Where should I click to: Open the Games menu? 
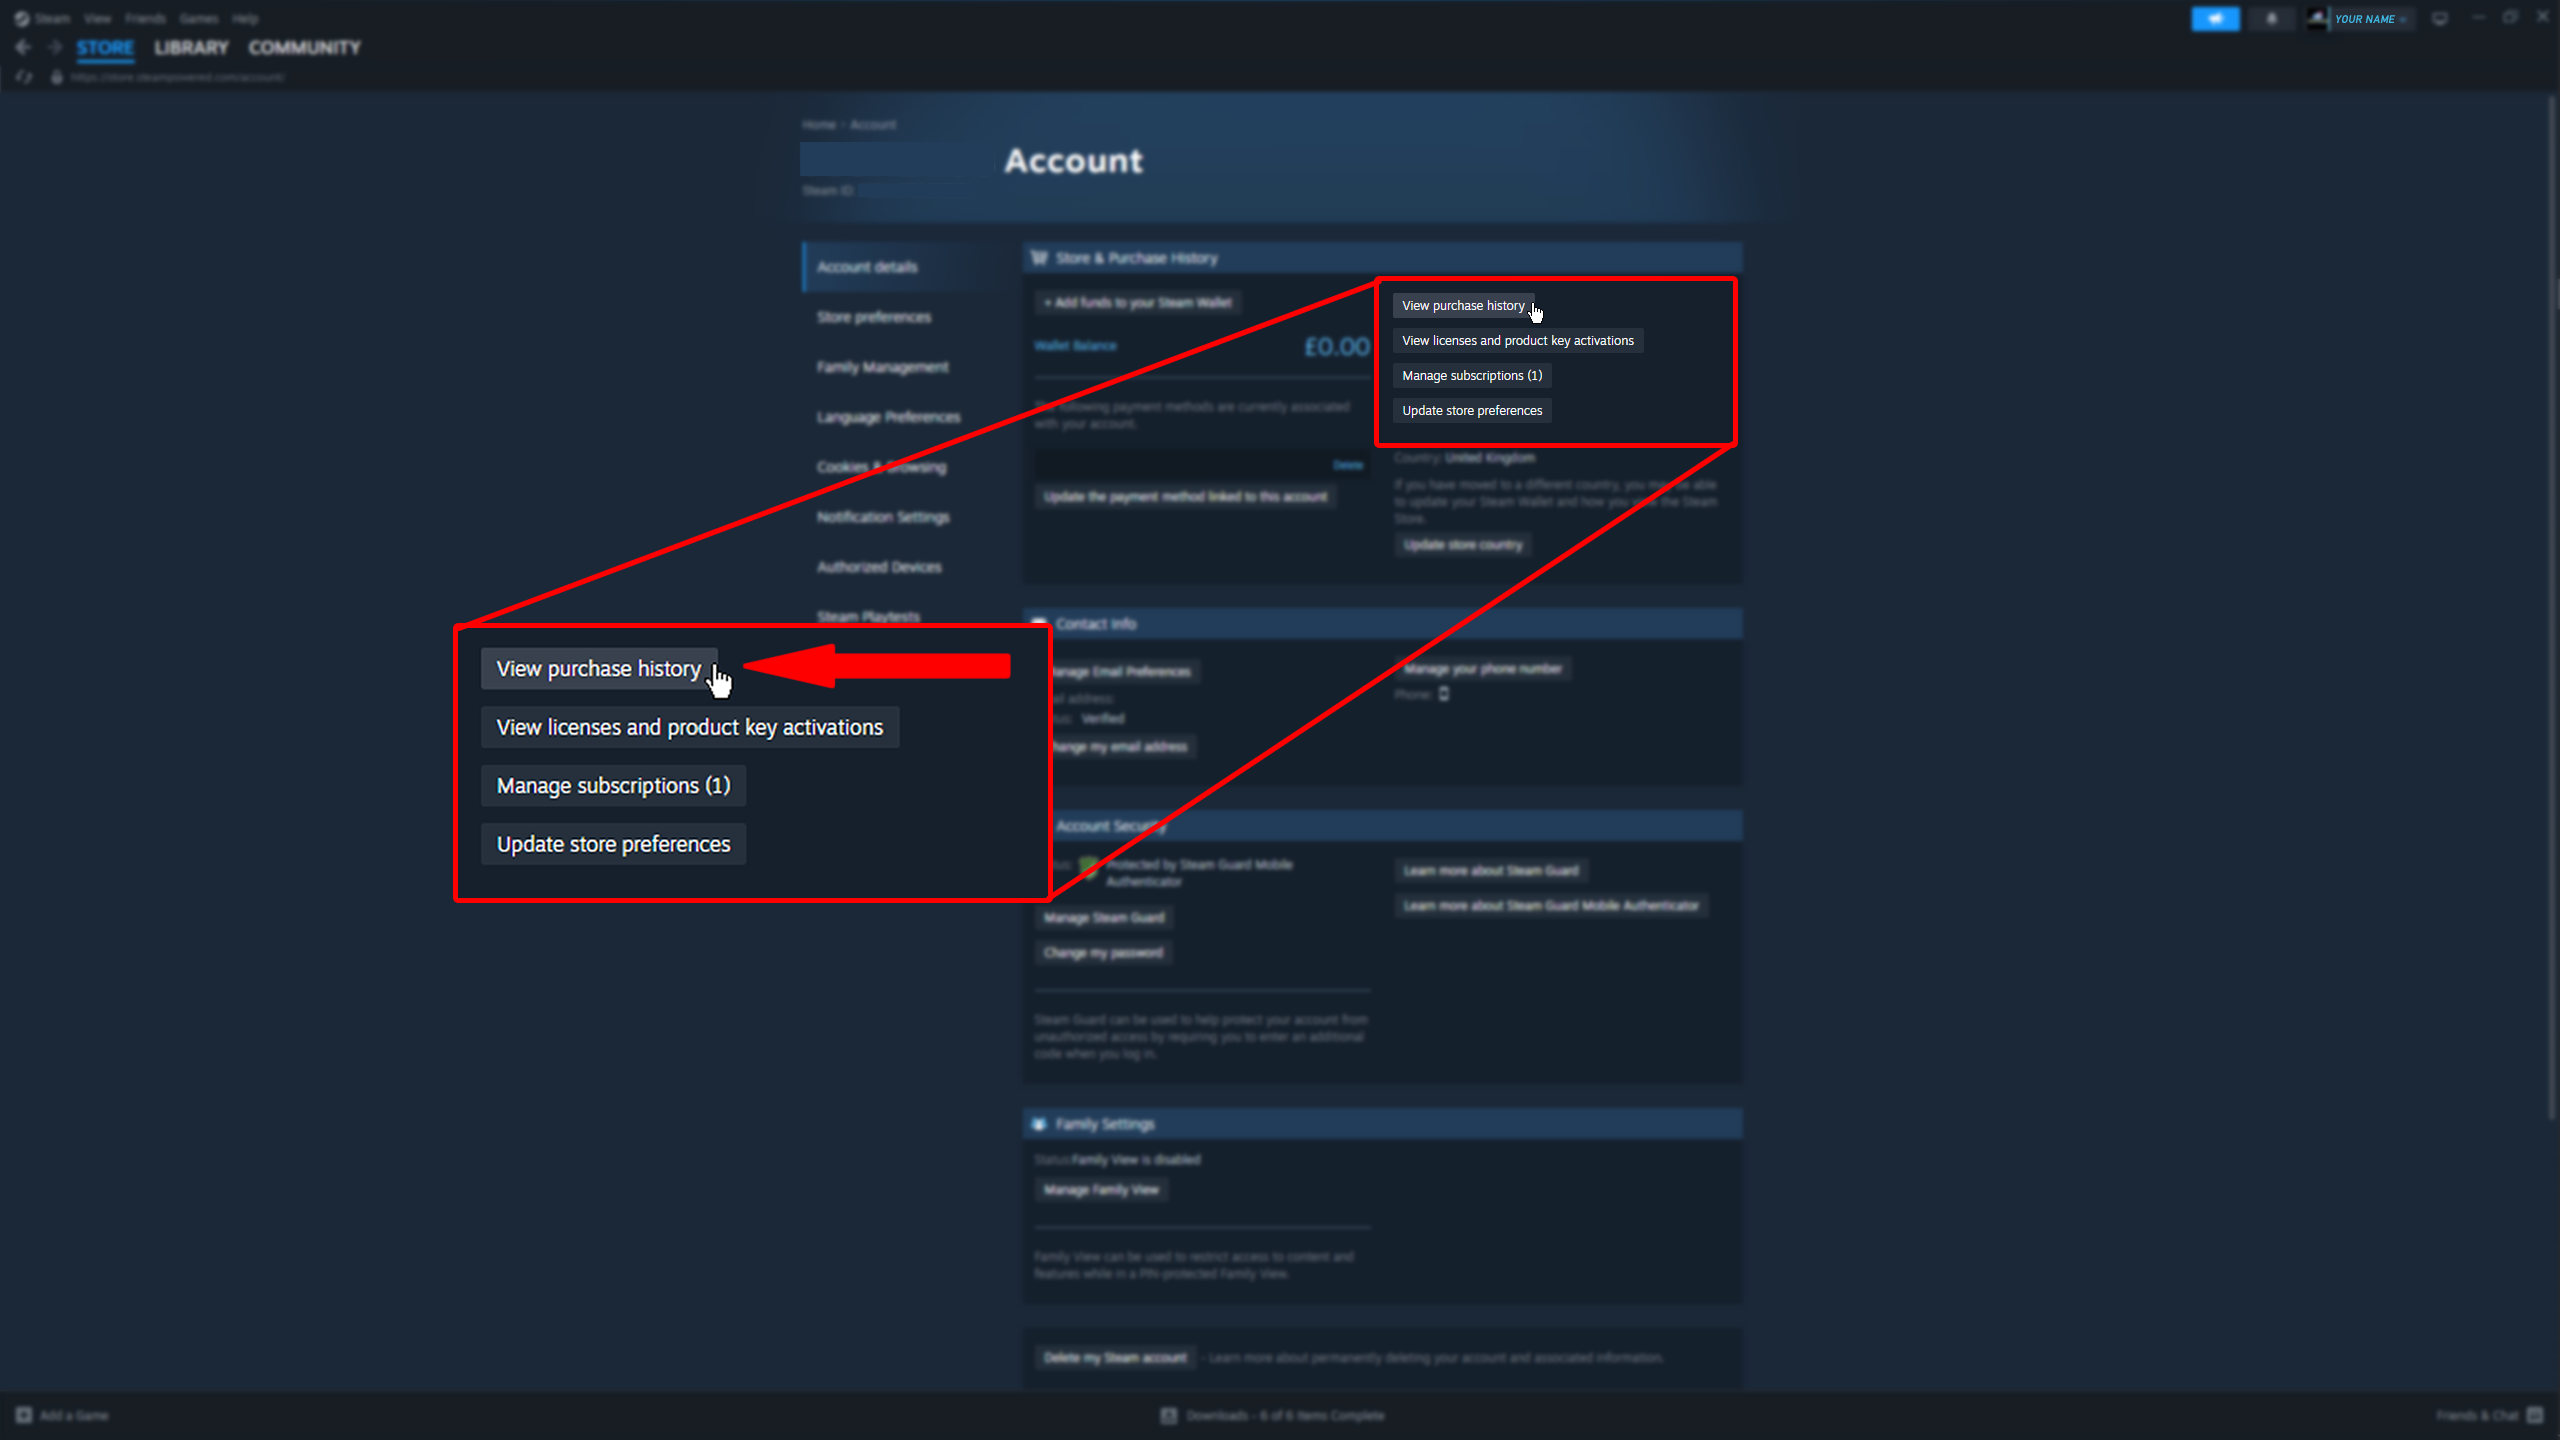[x=198, y=19]
